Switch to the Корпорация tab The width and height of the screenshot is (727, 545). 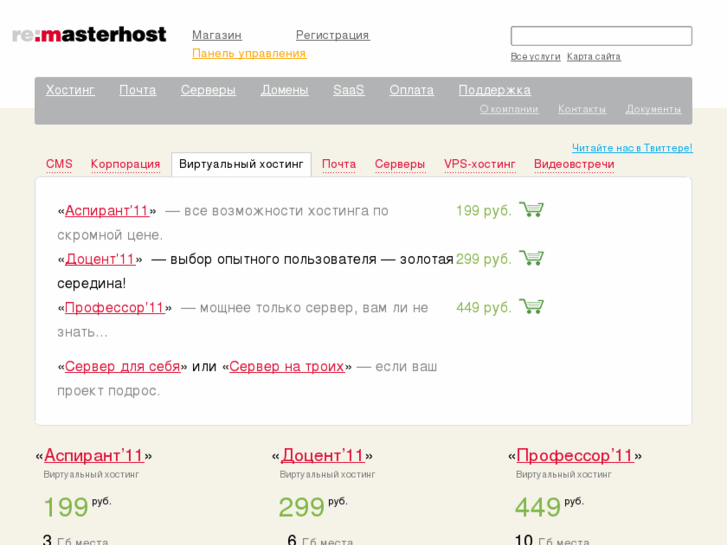[x=125, y=164]
